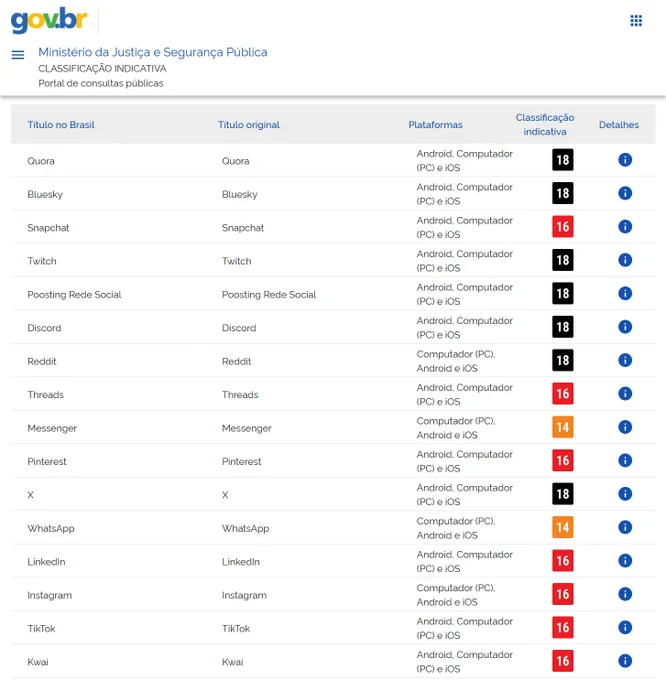Image resolution: width=666 pixels, height=680 pixels.
Task: Click the platforms cell for Instagram row
Action: [x=456, y=595]
